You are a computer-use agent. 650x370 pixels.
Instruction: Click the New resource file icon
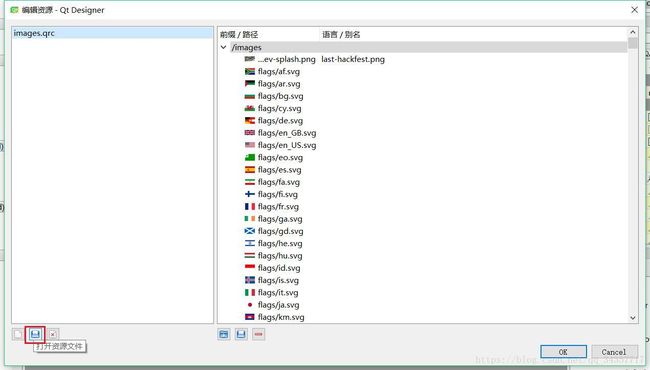point(18,334)
